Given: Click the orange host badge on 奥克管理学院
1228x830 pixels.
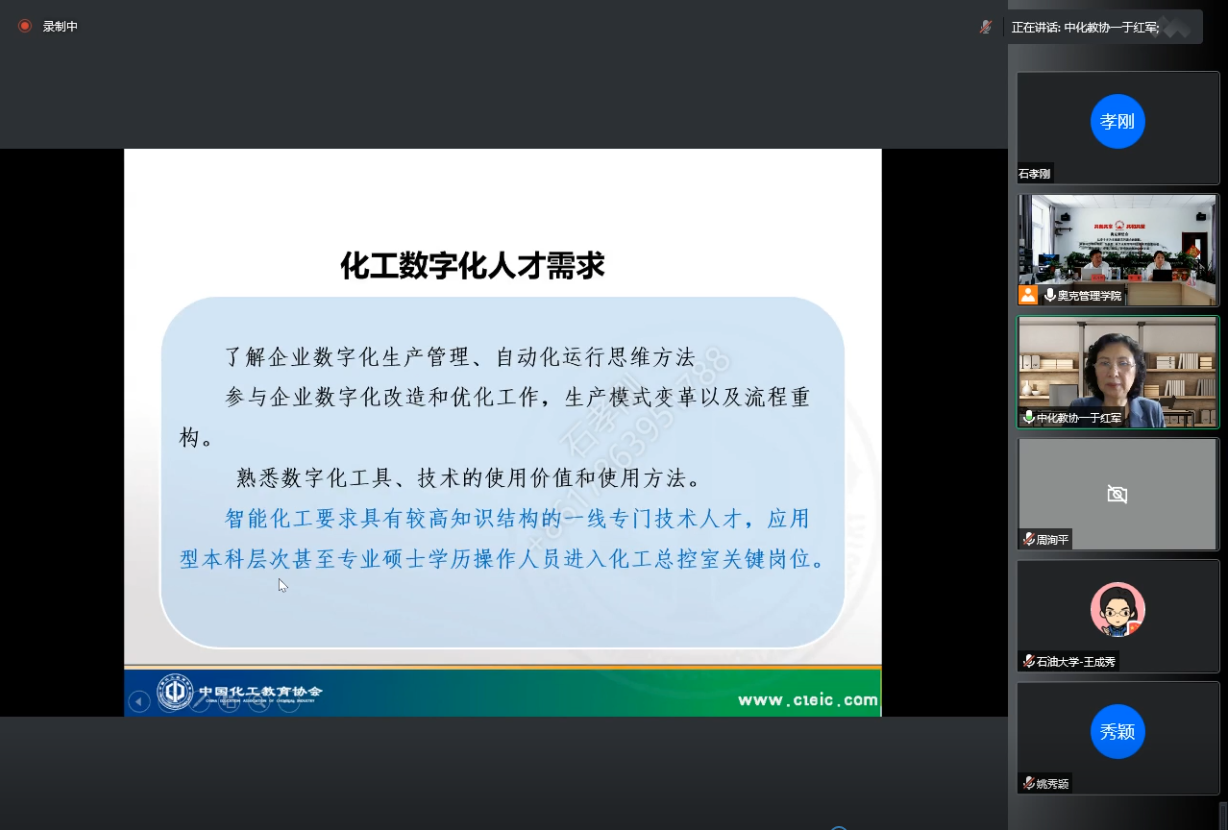Looking at the screenshot, I should tap(1028, 295).
